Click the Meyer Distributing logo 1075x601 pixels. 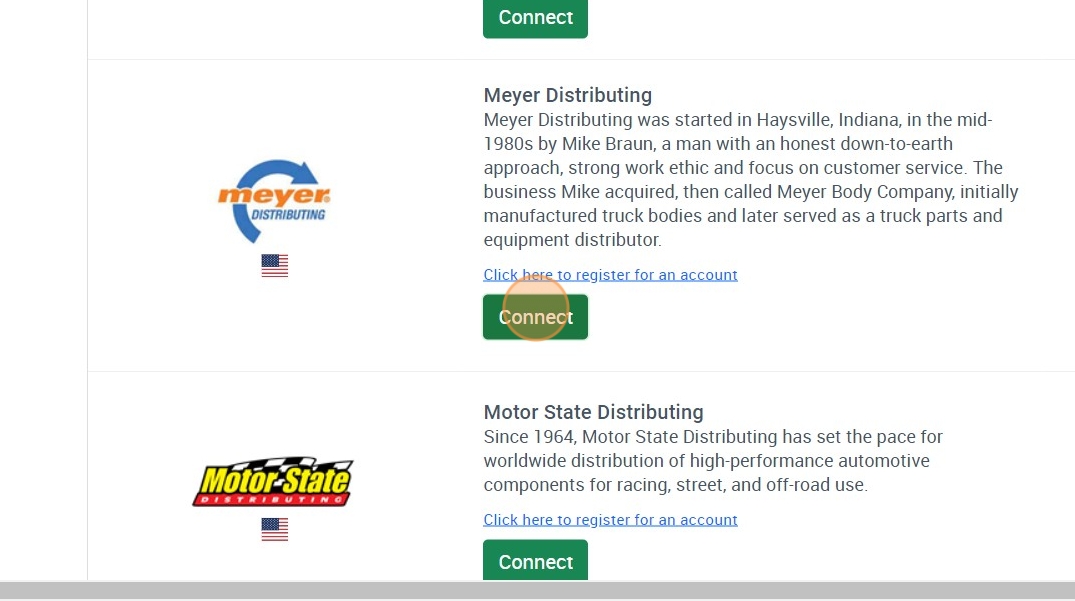274,201
